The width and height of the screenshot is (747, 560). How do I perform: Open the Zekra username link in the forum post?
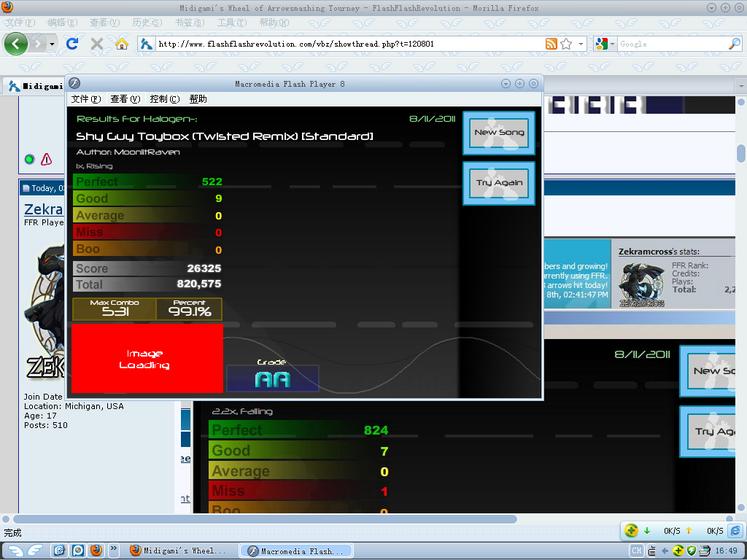coord(43,209)
